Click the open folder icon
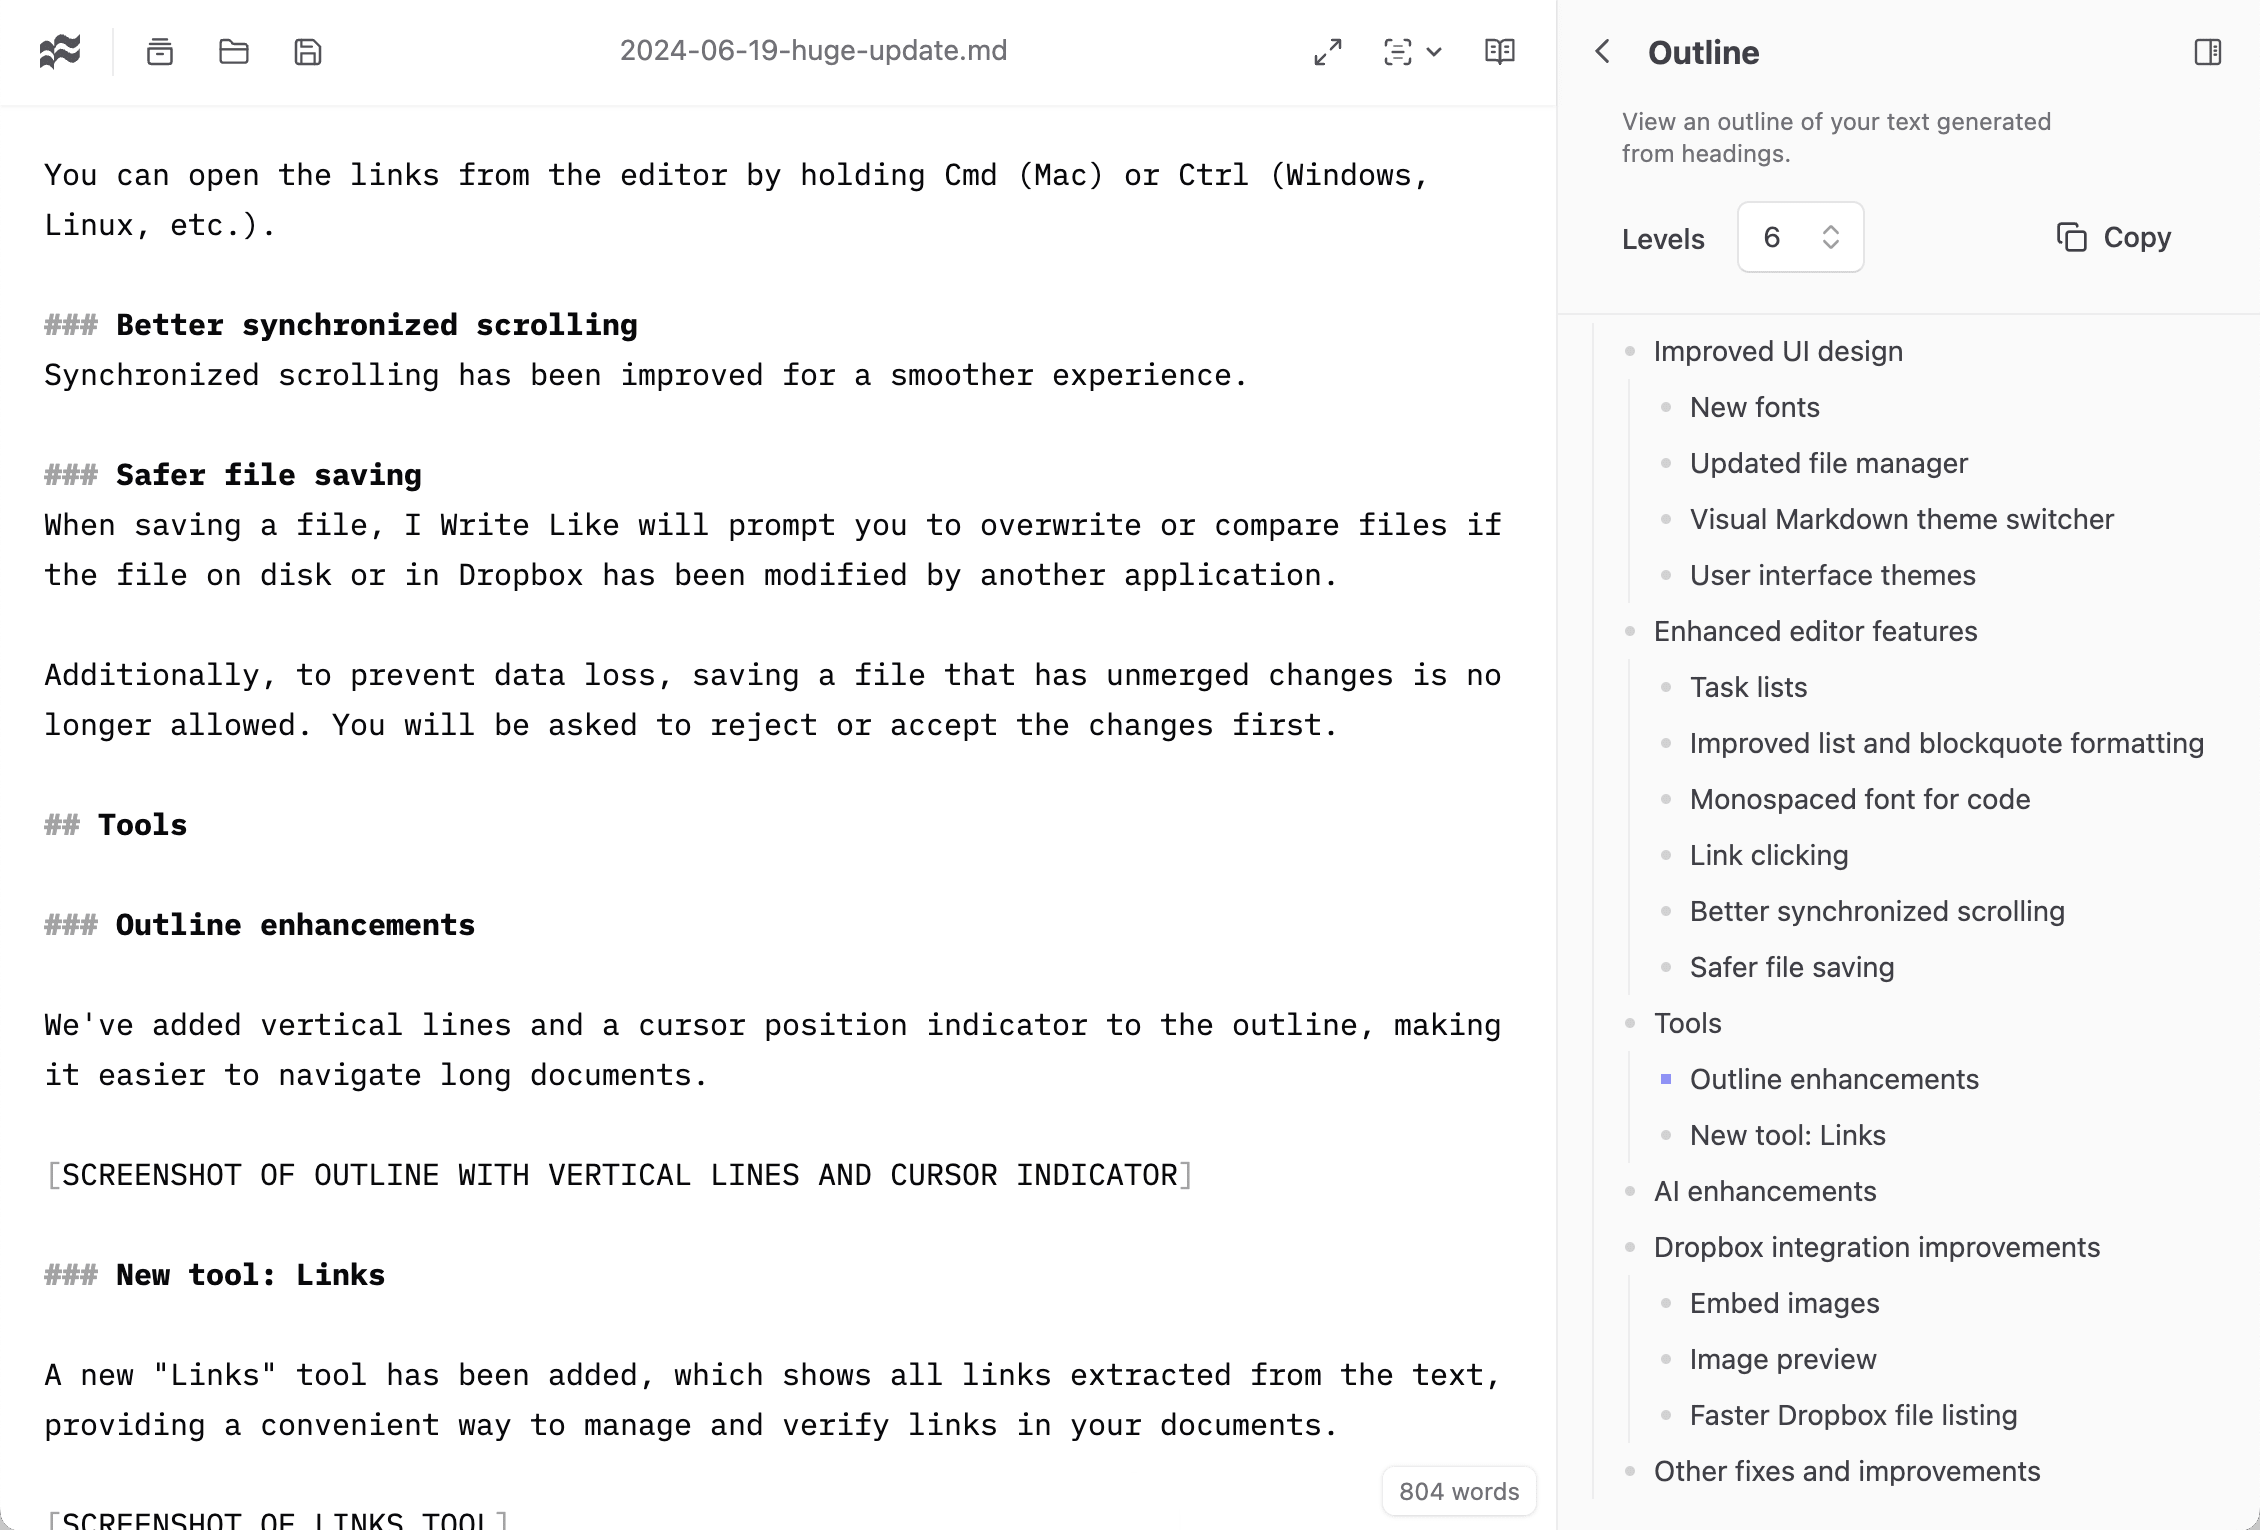The width and height of the screenshot is (2260, 1530). (x=234, y=51)
